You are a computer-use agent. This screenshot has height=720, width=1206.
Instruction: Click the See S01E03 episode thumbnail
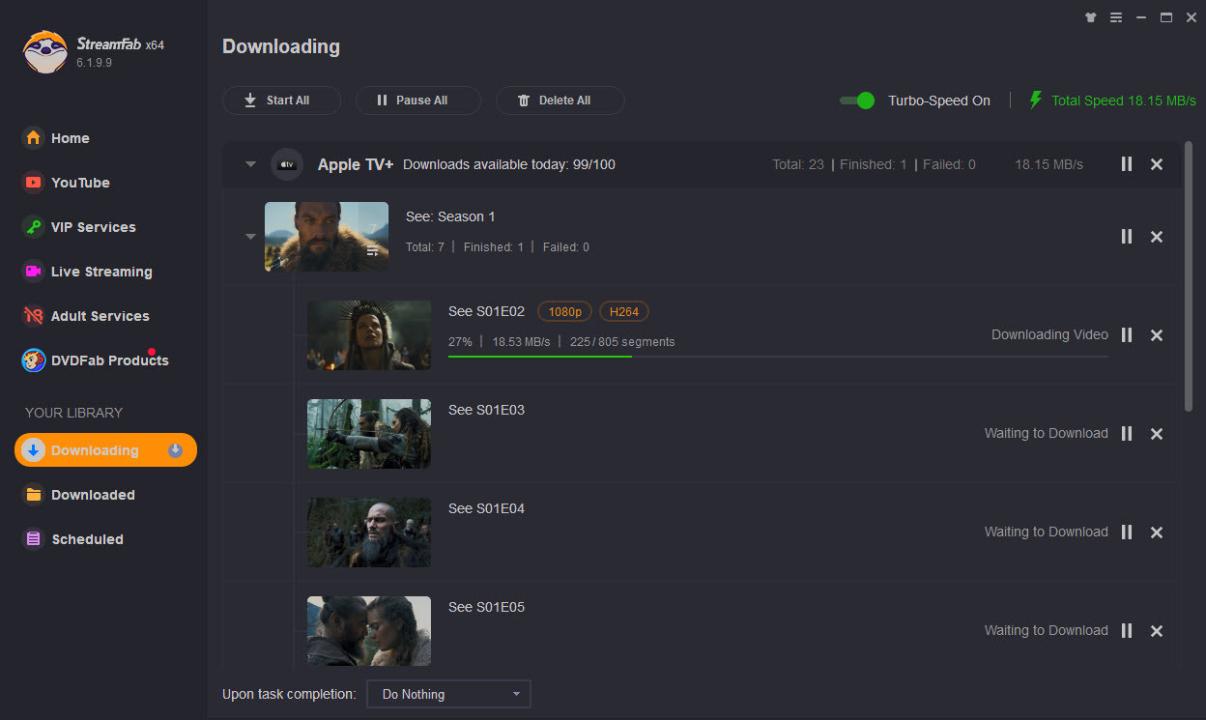pos(369,434)
